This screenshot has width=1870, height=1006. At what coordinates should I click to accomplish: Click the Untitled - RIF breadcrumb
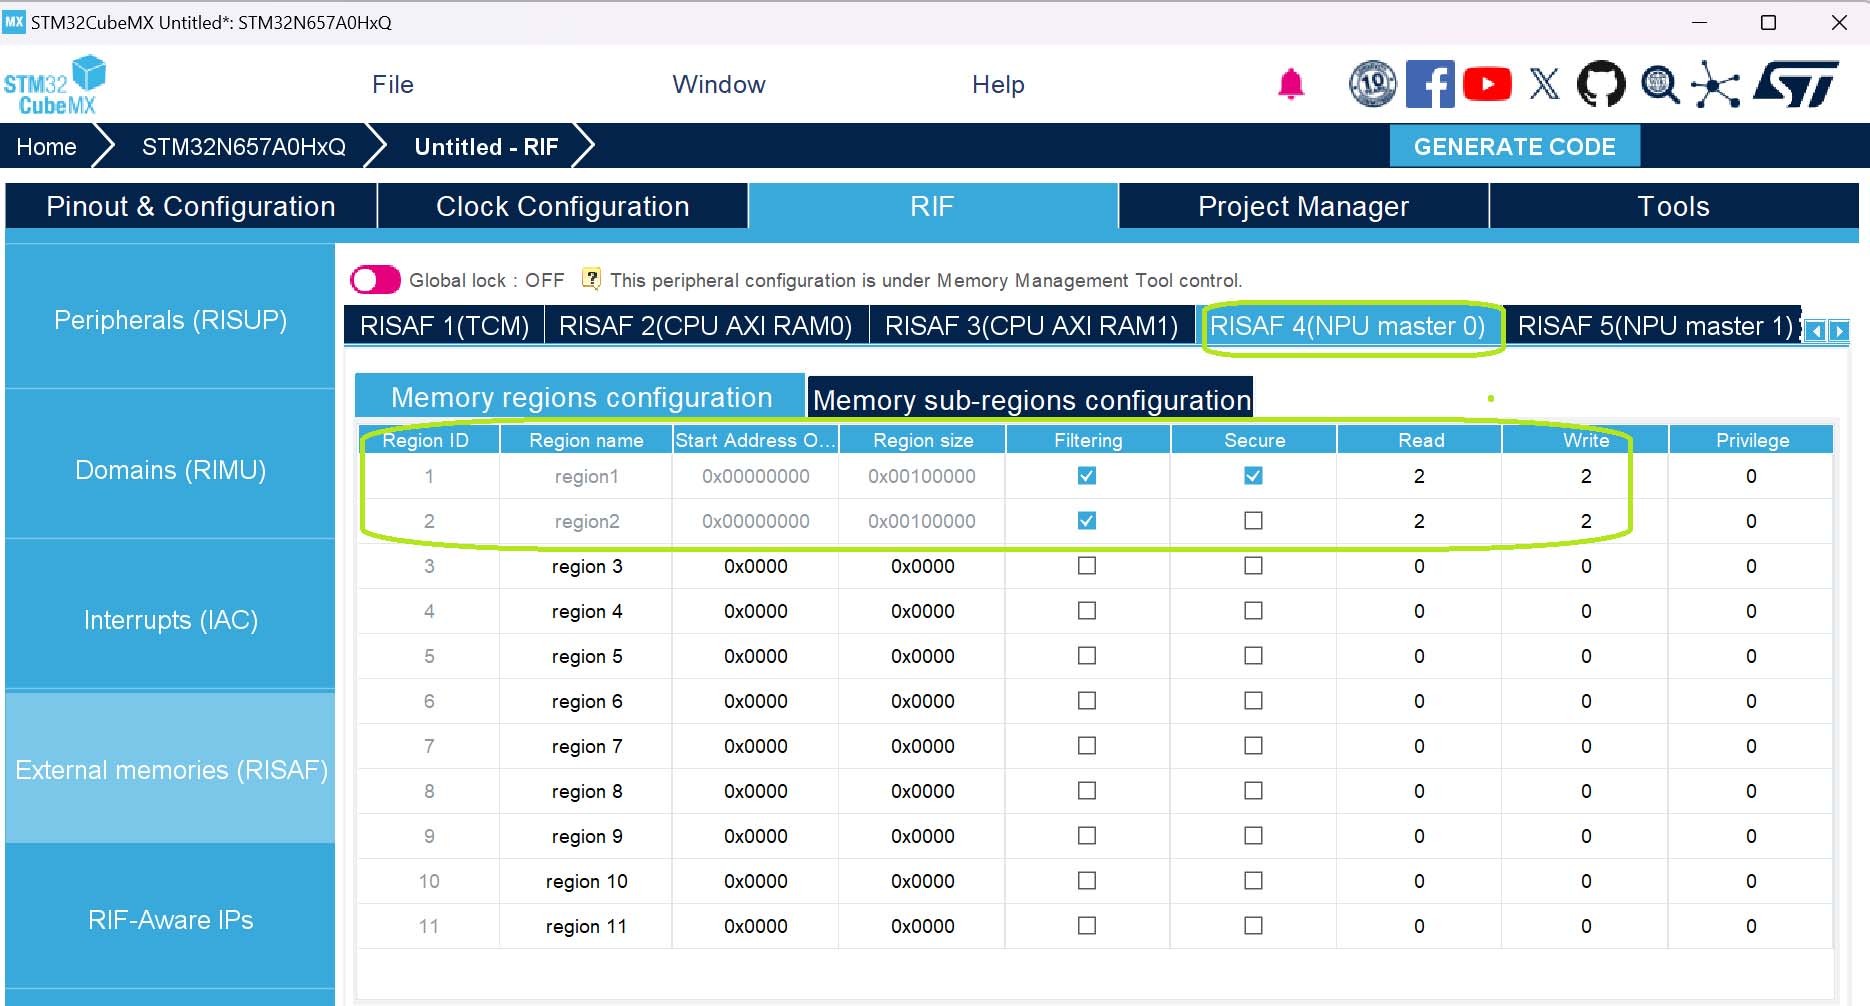coord(486,147)
